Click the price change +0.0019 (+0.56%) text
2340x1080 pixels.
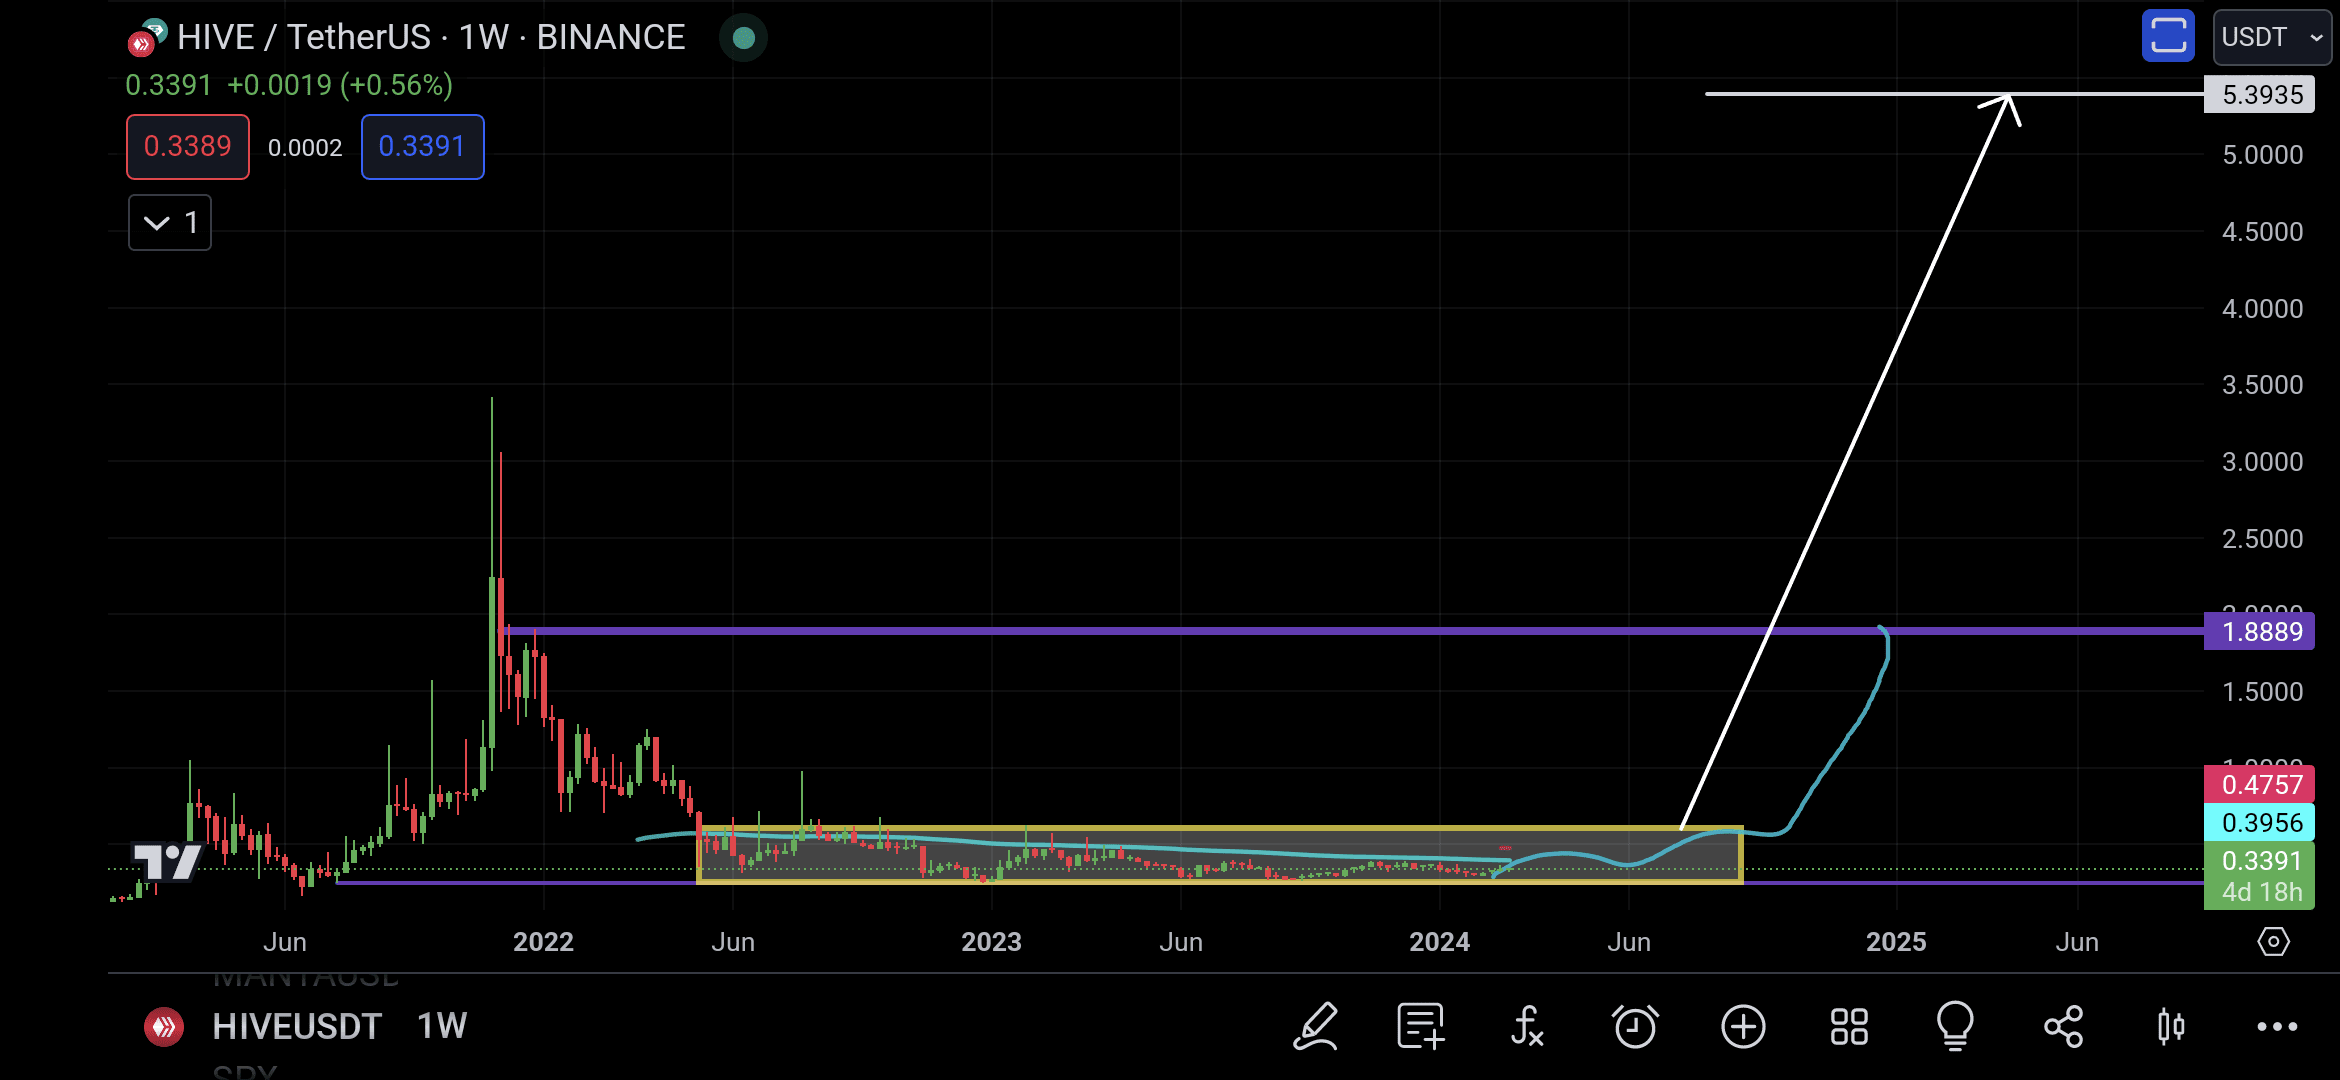340,85
